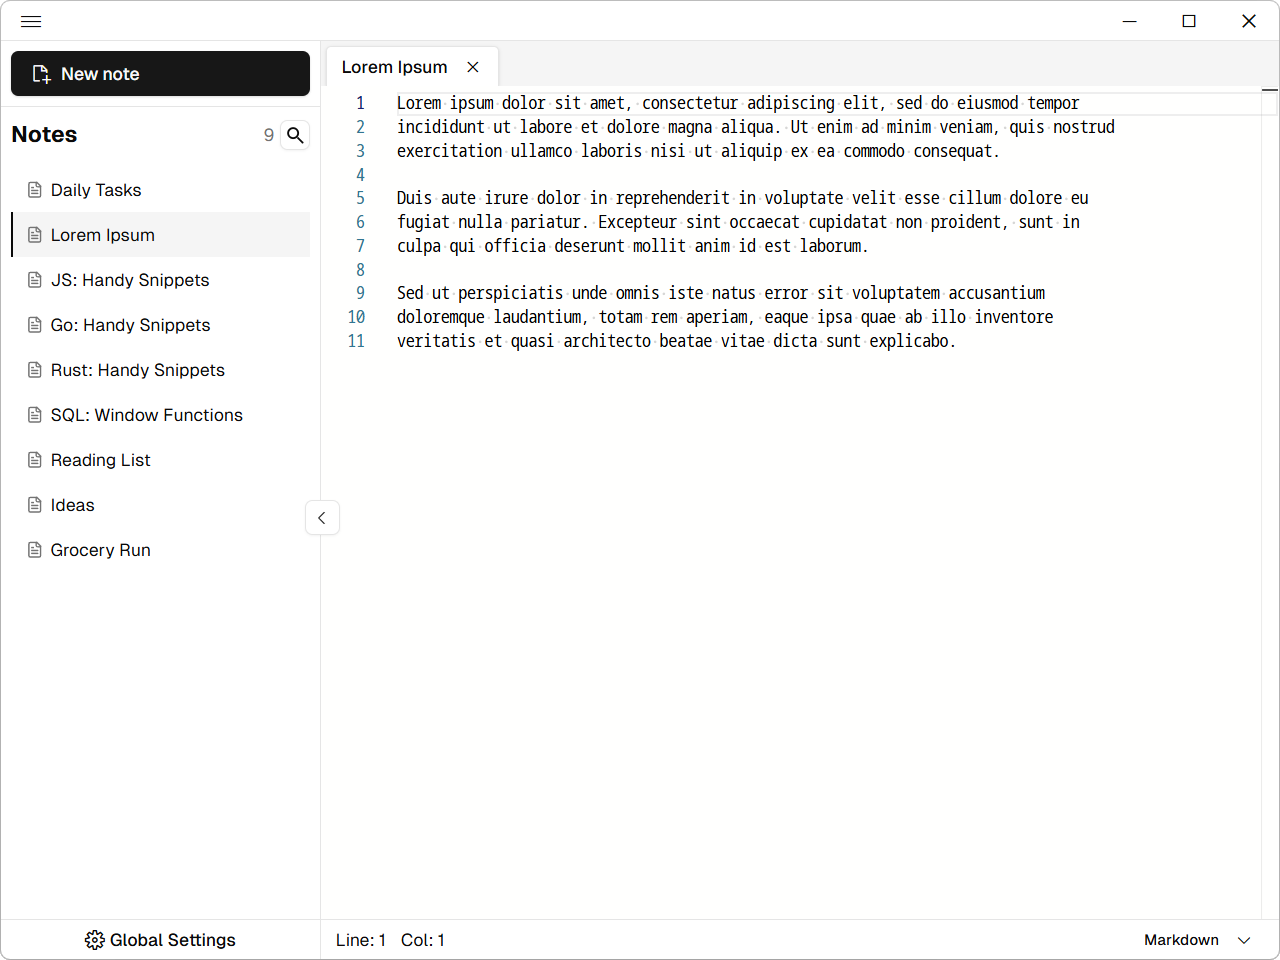Image resolution: width=1280 pixels, height=960 pixels.
Task: Click the file icon beside JS: Handy Snippets
Action: [x=35, y=280]
